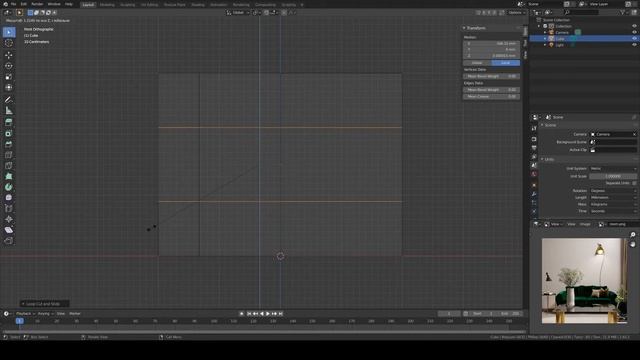Screen dimensions: 640x360
Task: Toggle visibility of Camera in outliner
Action: [x=634, y=32]
